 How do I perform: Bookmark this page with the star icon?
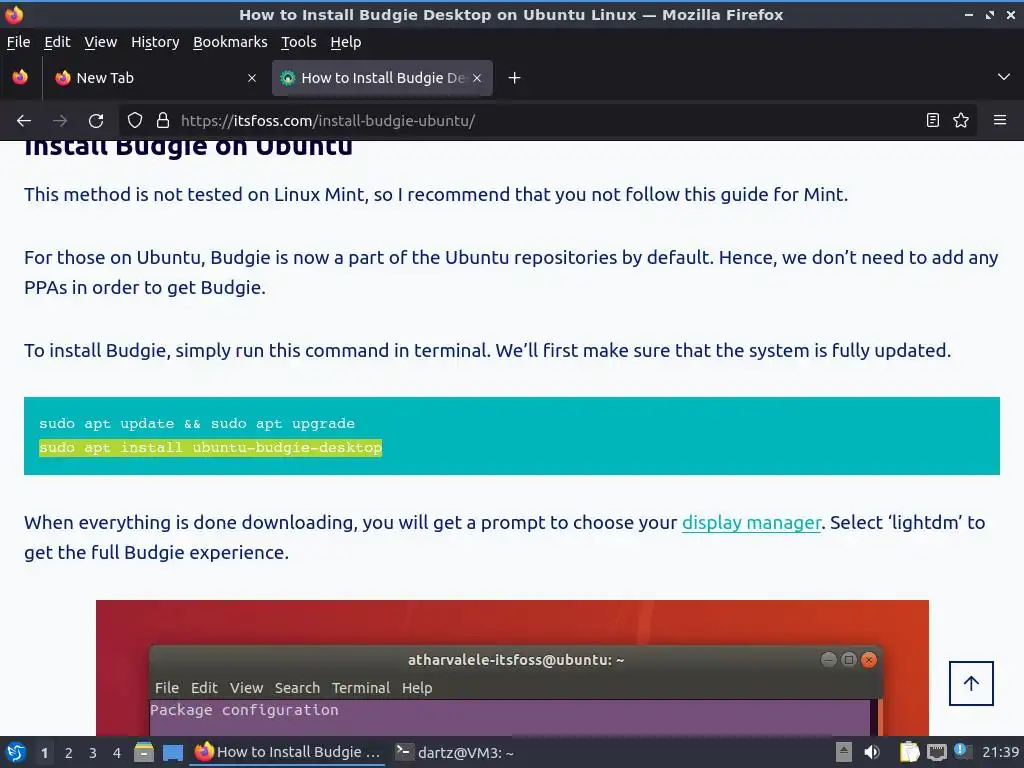(961, 120)
